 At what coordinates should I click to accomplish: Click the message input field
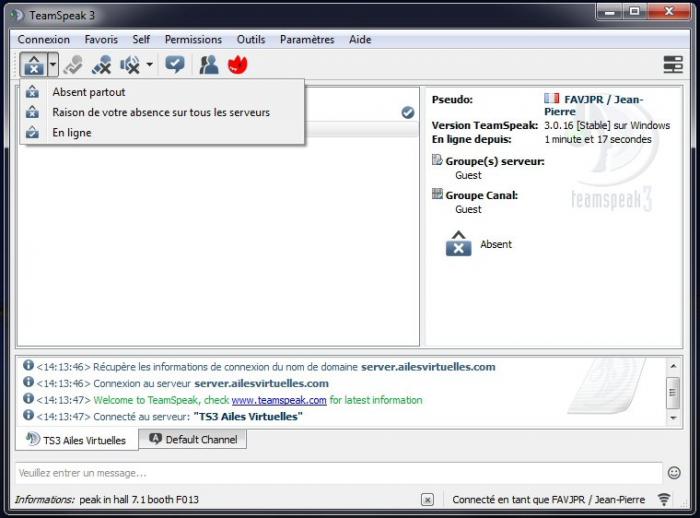tap(339, 473)
